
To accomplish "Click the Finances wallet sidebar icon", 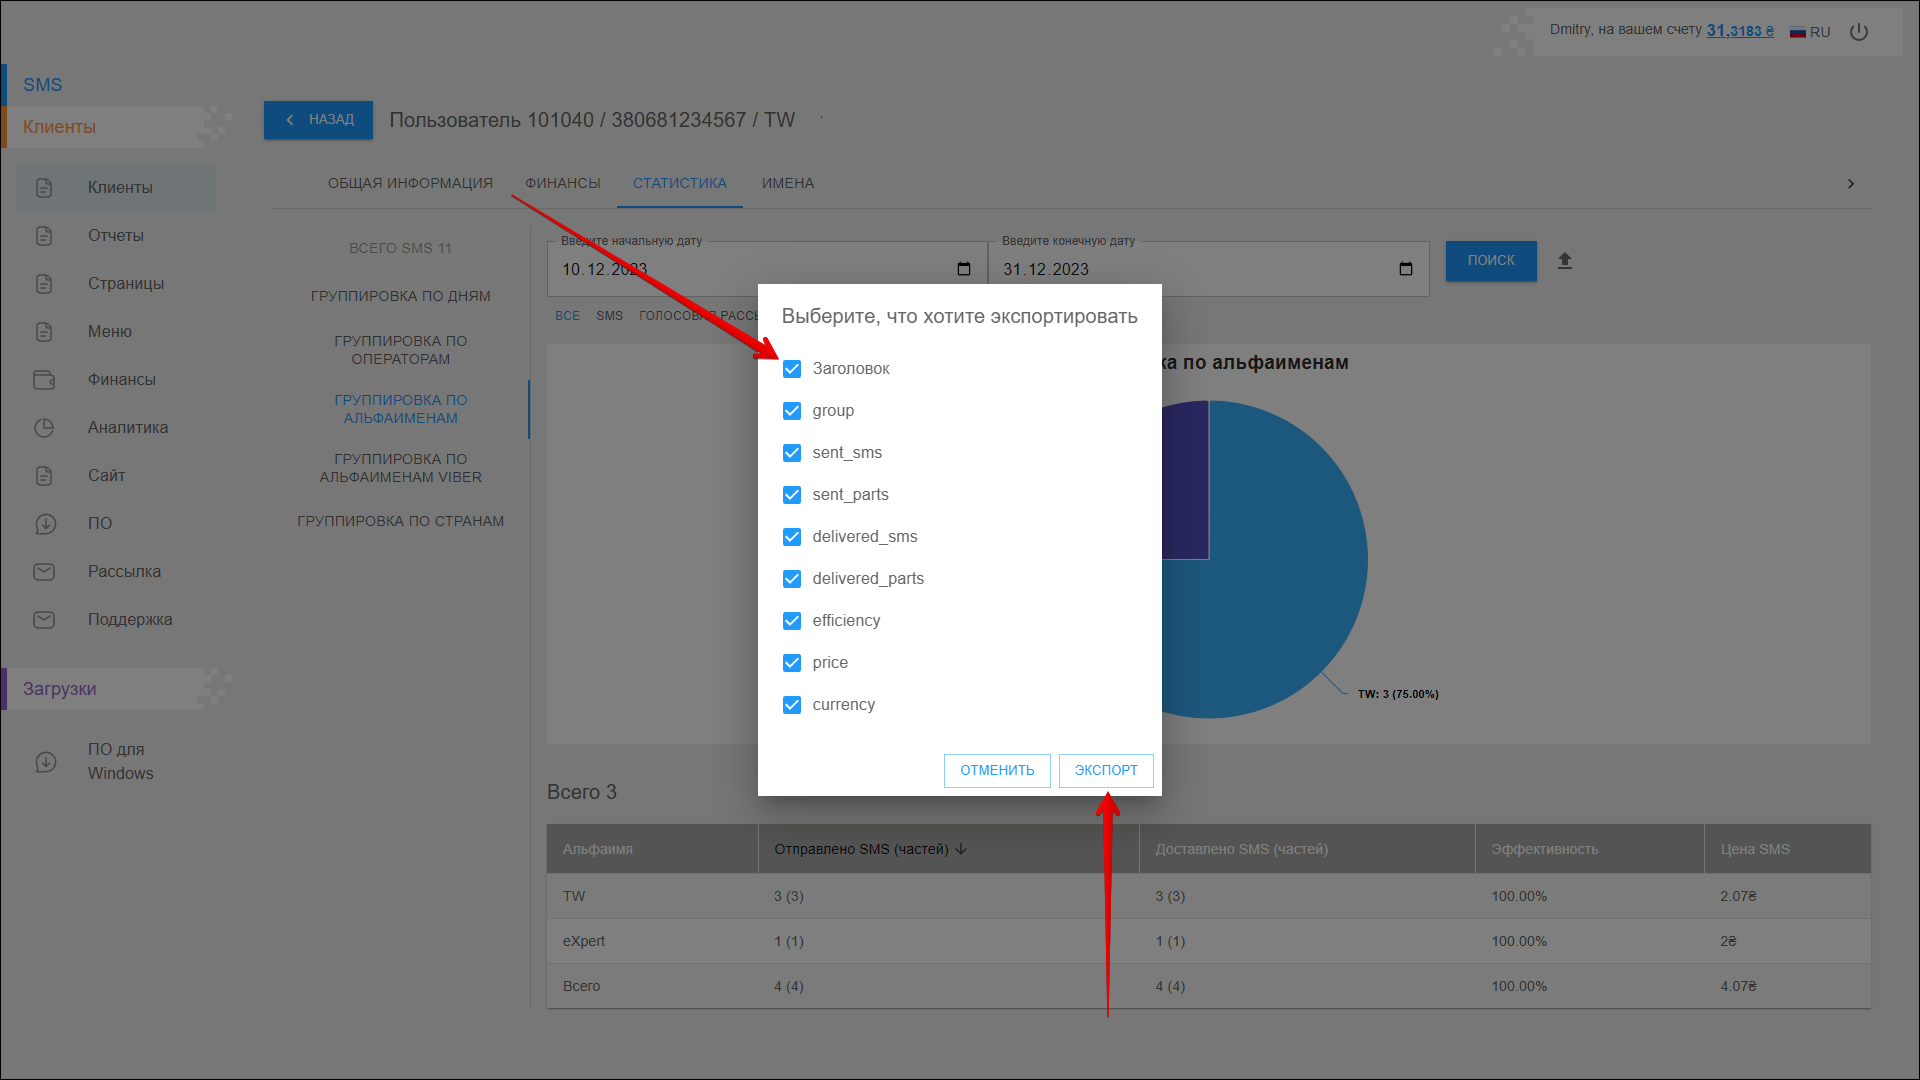I will (x=44, y=380).
